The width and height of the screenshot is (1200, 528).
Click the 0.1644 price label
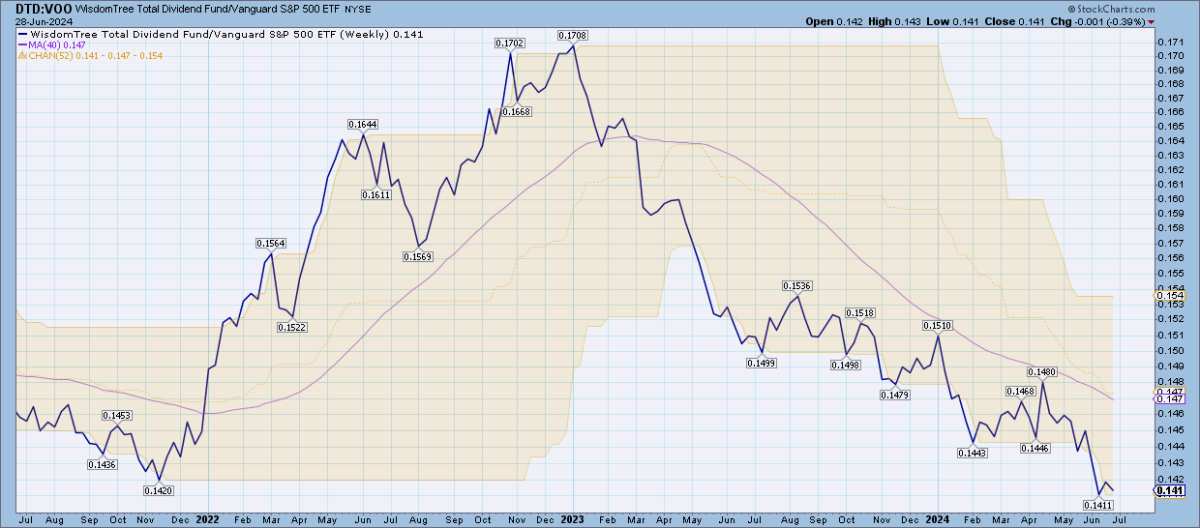pyautogui.click(x=363, y=124)
